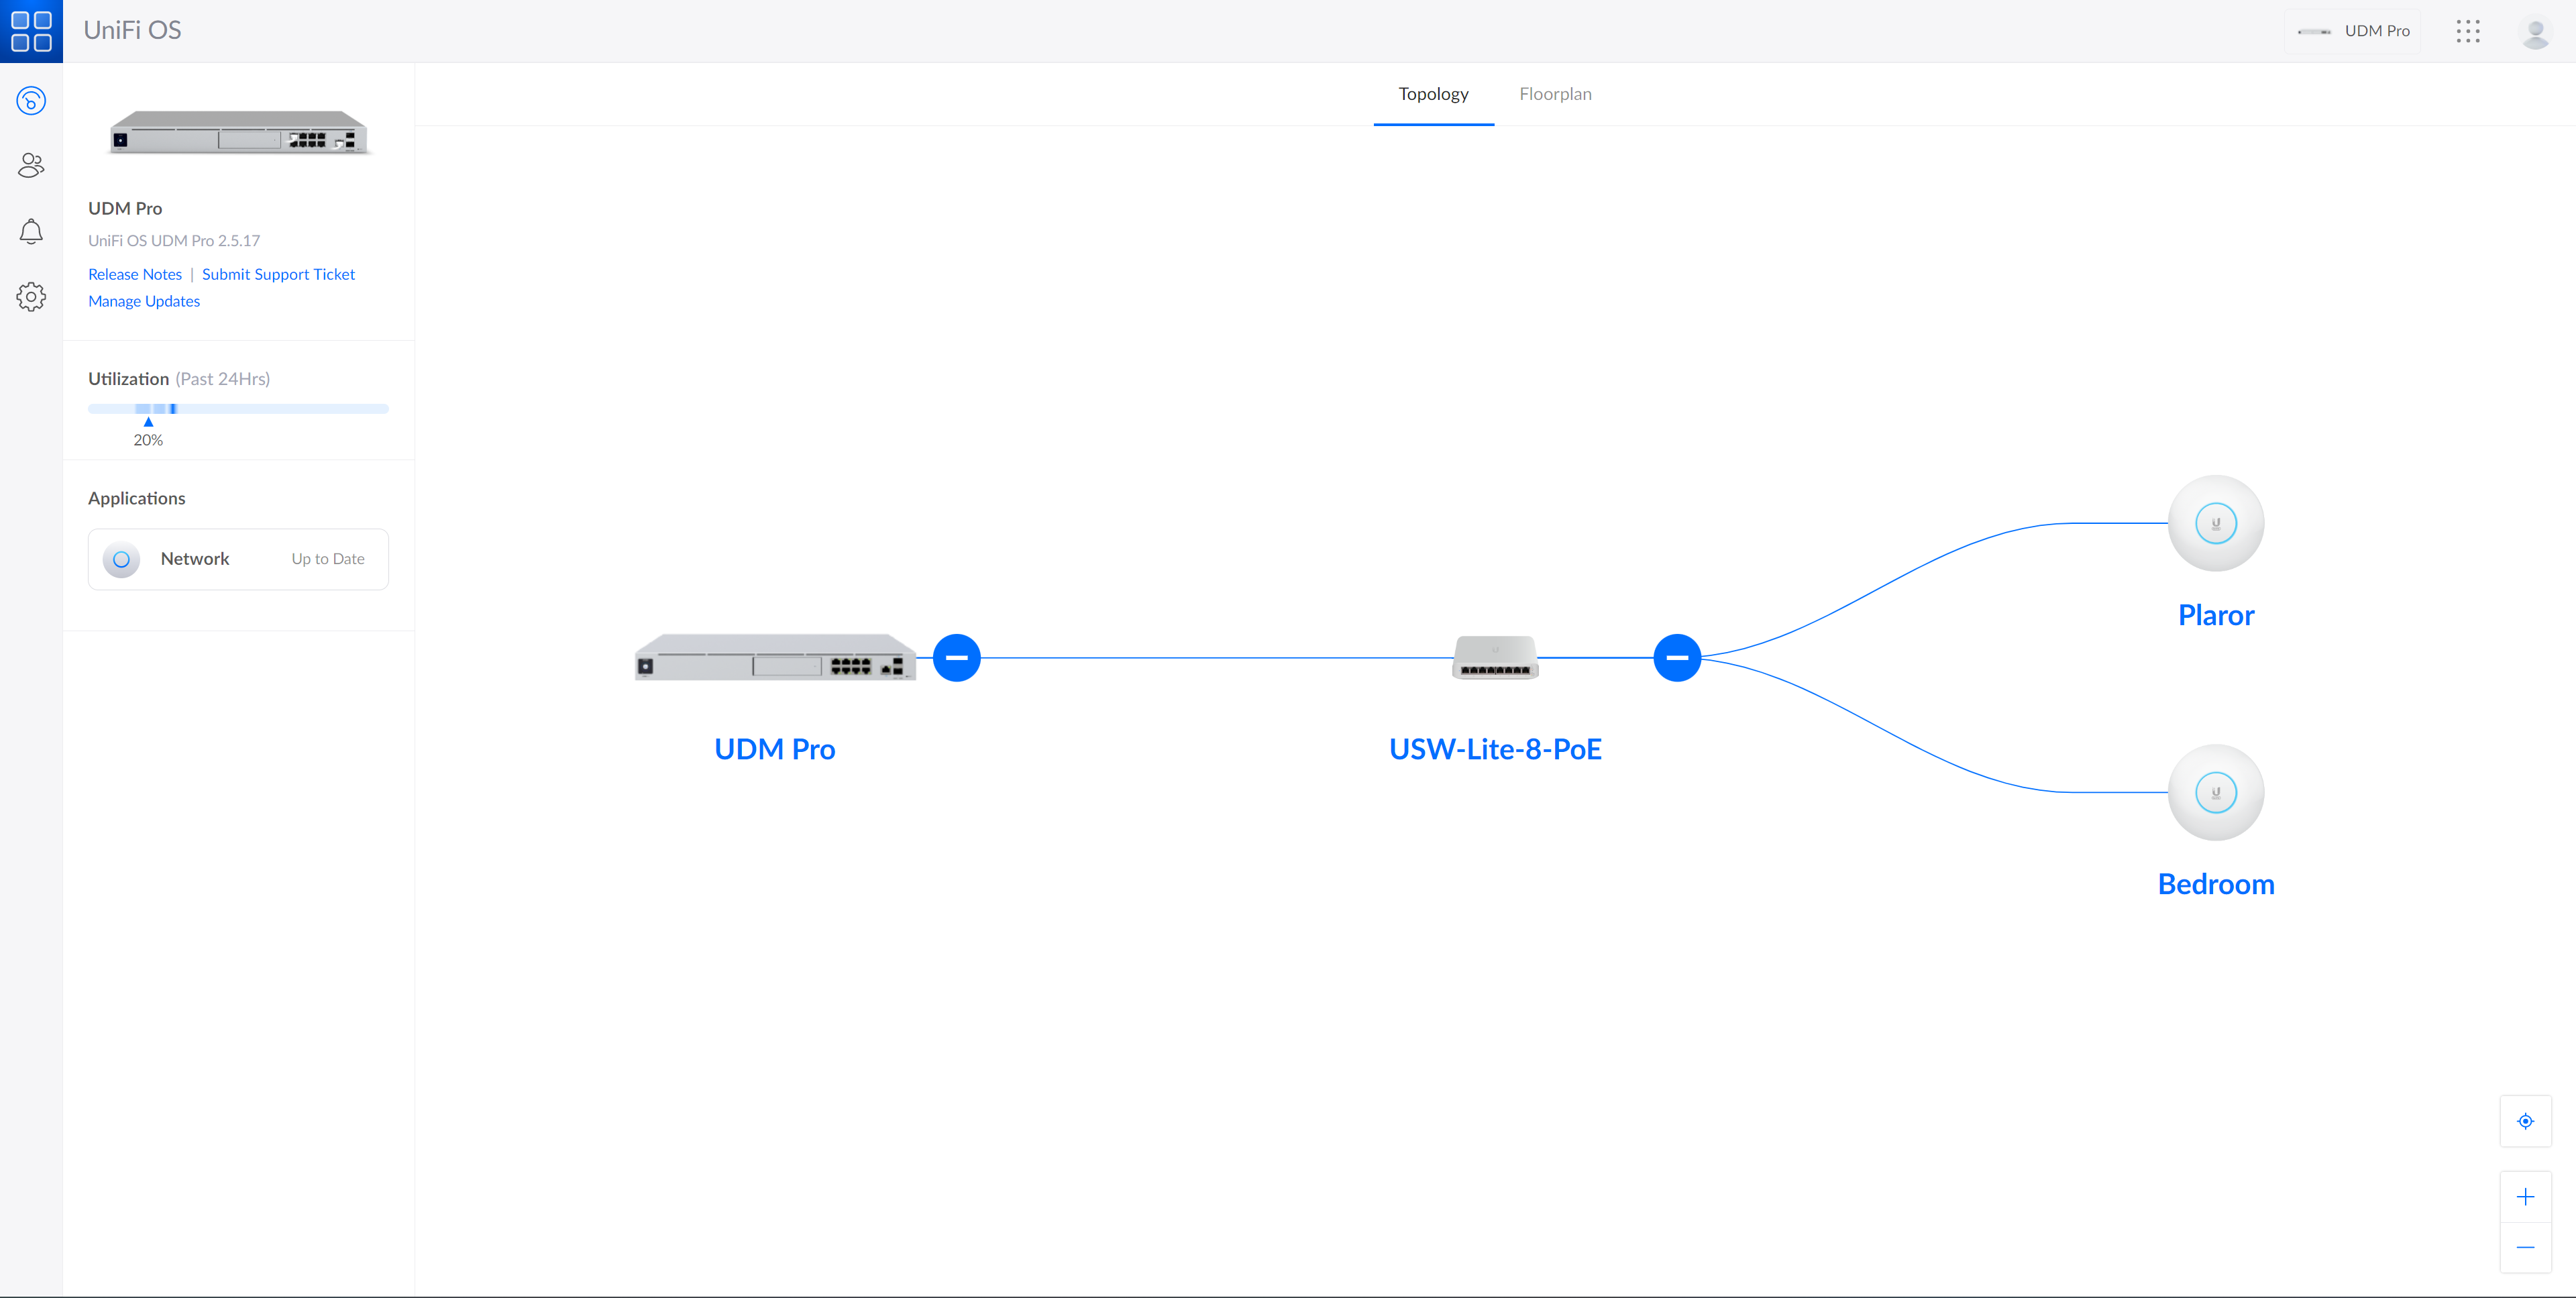Select the USW-Lite-8-PoE switch image
2576x1298 pixels.
click(1495, 657)
